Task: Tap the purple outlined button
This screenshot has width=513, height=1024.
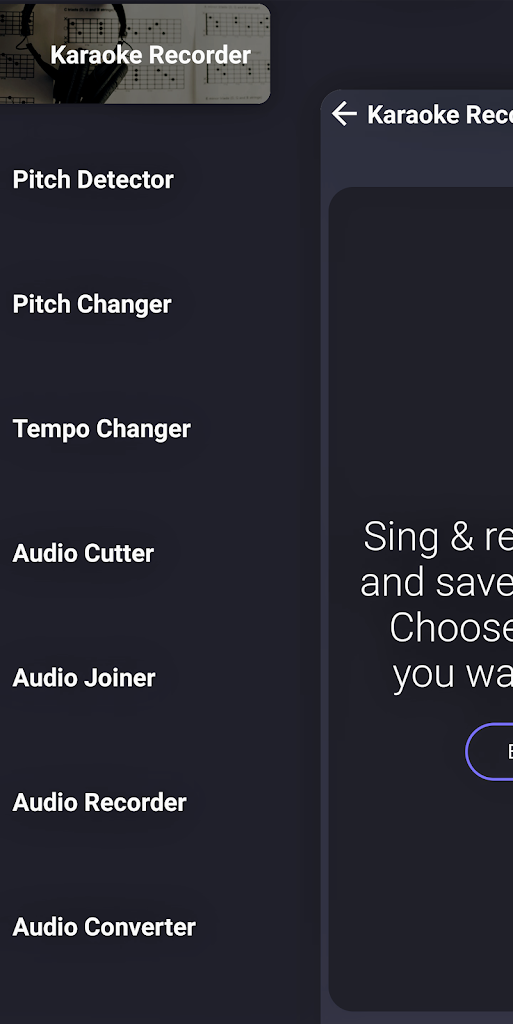Action: 490,752
